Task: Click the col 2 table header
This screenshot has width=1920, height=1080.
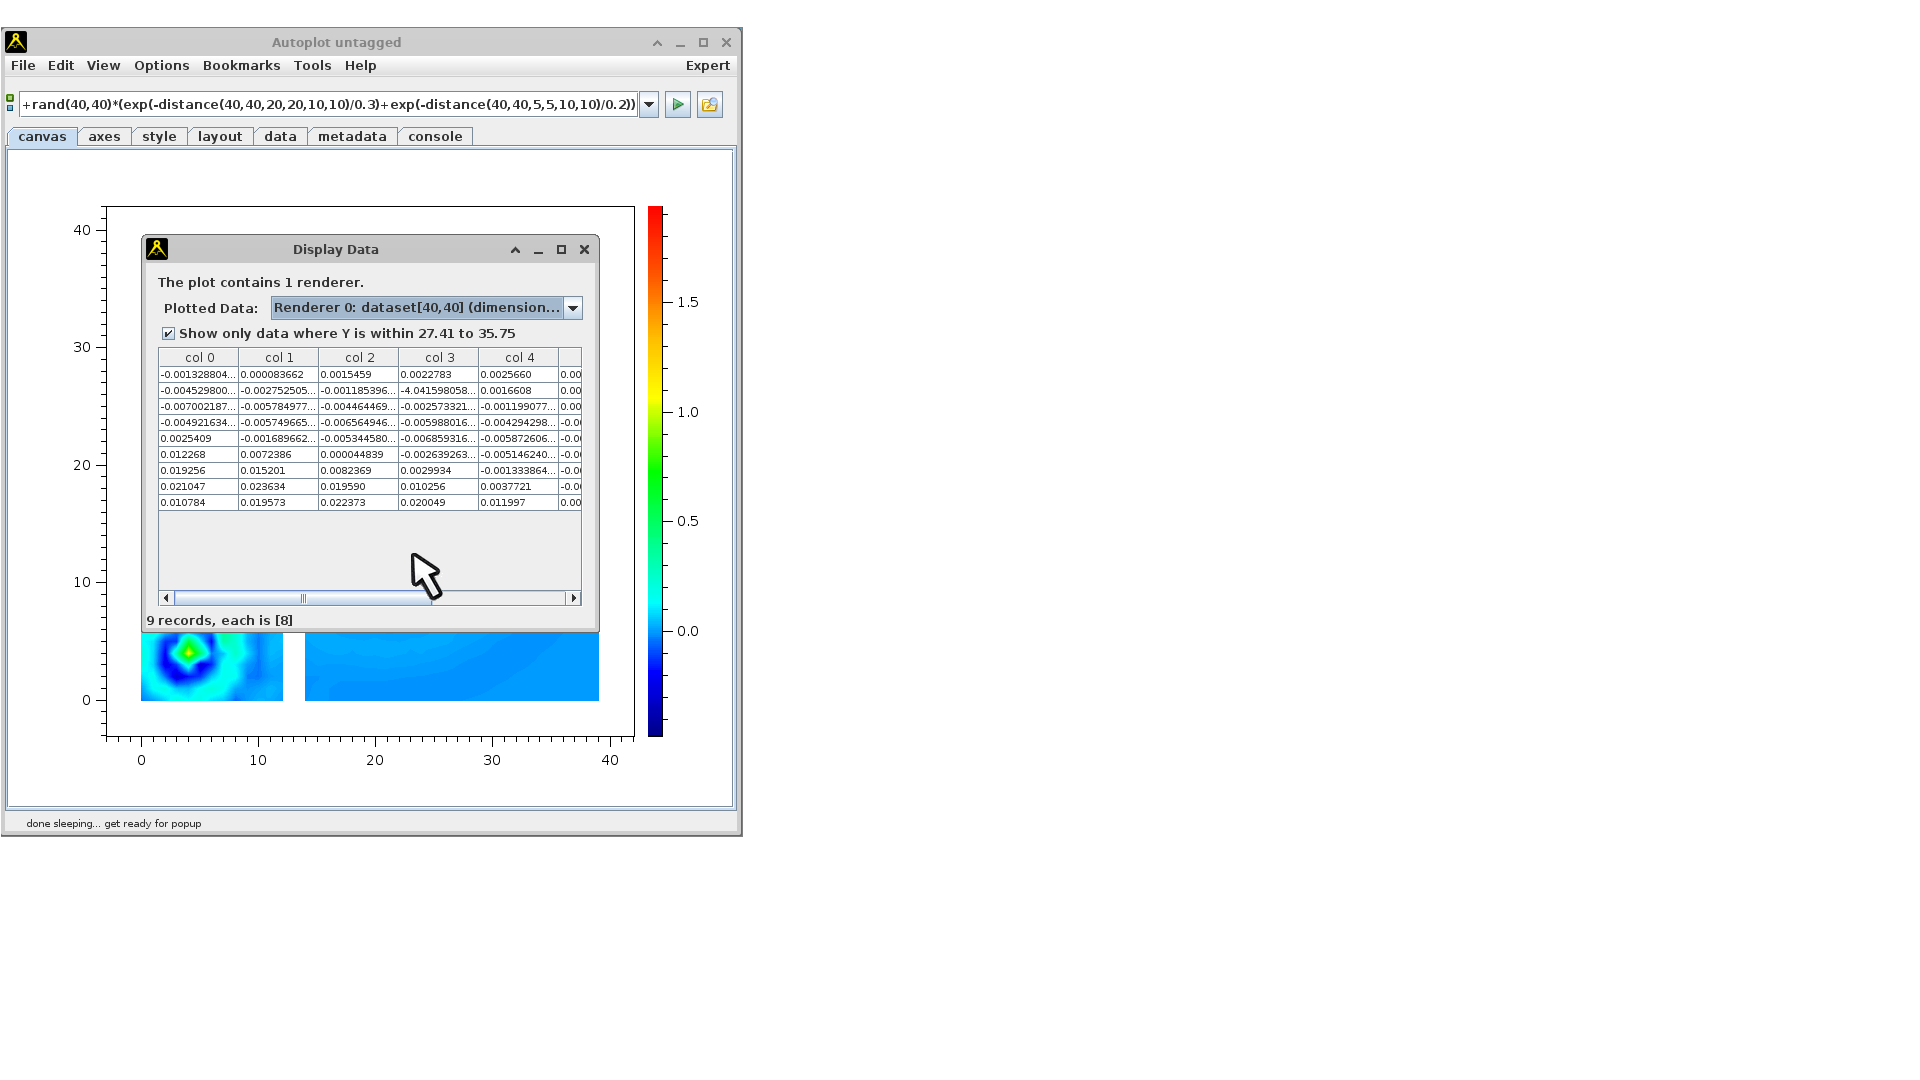Action: 359,357
